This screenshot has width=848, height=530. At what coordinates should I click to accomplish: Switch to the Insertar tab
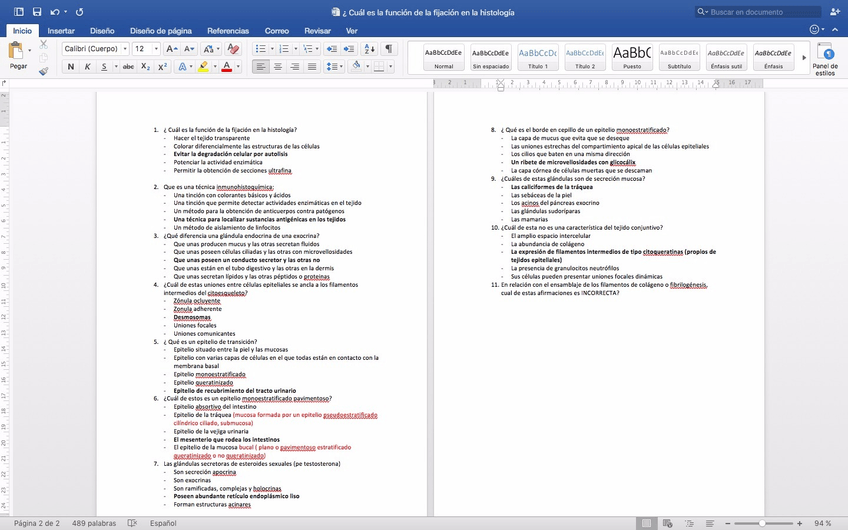(x=60, y=31)
